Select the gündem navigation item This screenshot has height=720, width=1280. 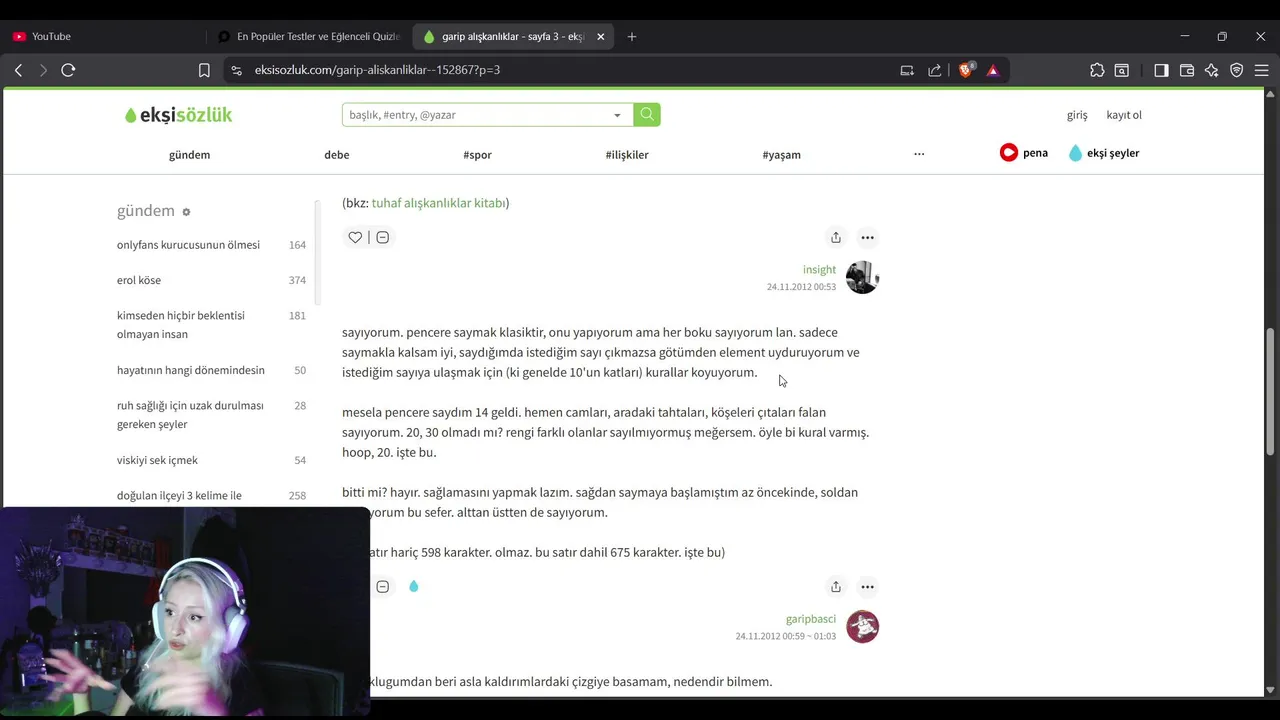pyautogui.click(x=189, y=155)
